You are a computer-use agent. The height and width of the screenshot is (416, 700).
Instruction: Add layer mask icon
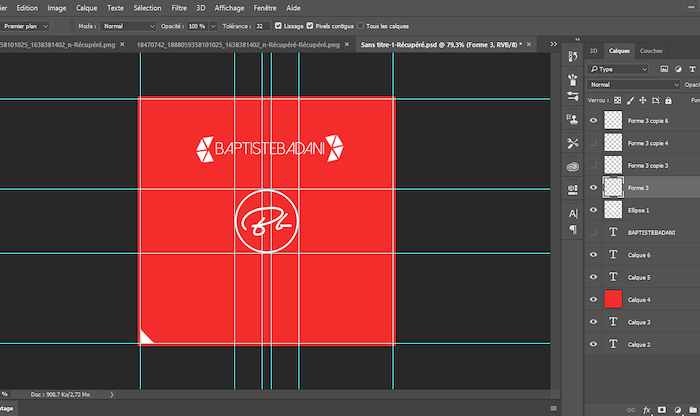coord(662,410)
